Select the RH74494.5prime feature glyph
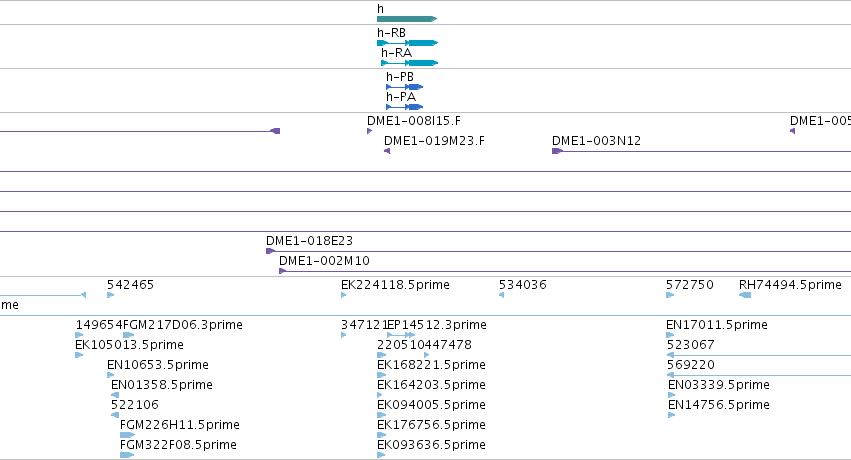 coord(745,295)
